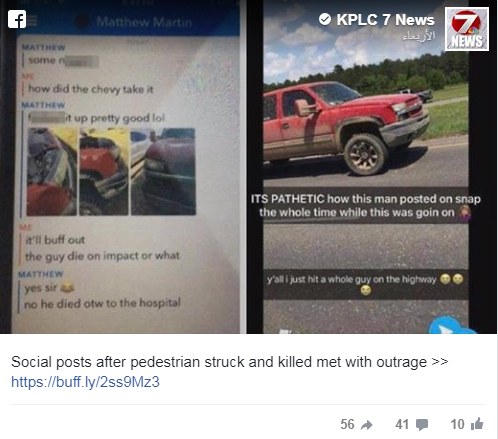Click the thumbs-up like icon
This screenshot has width=498, height=439.
point(477,424)
